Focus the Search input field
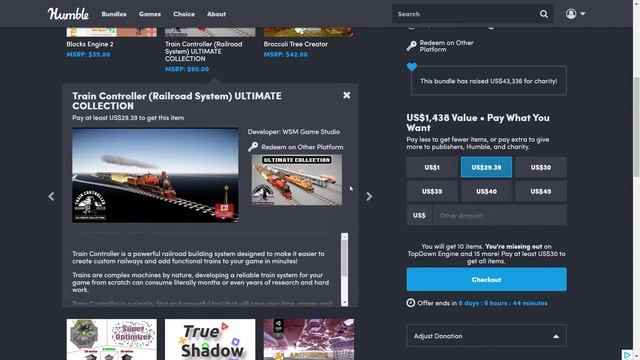This screenshot has height=360, width=640. (465, 14)
